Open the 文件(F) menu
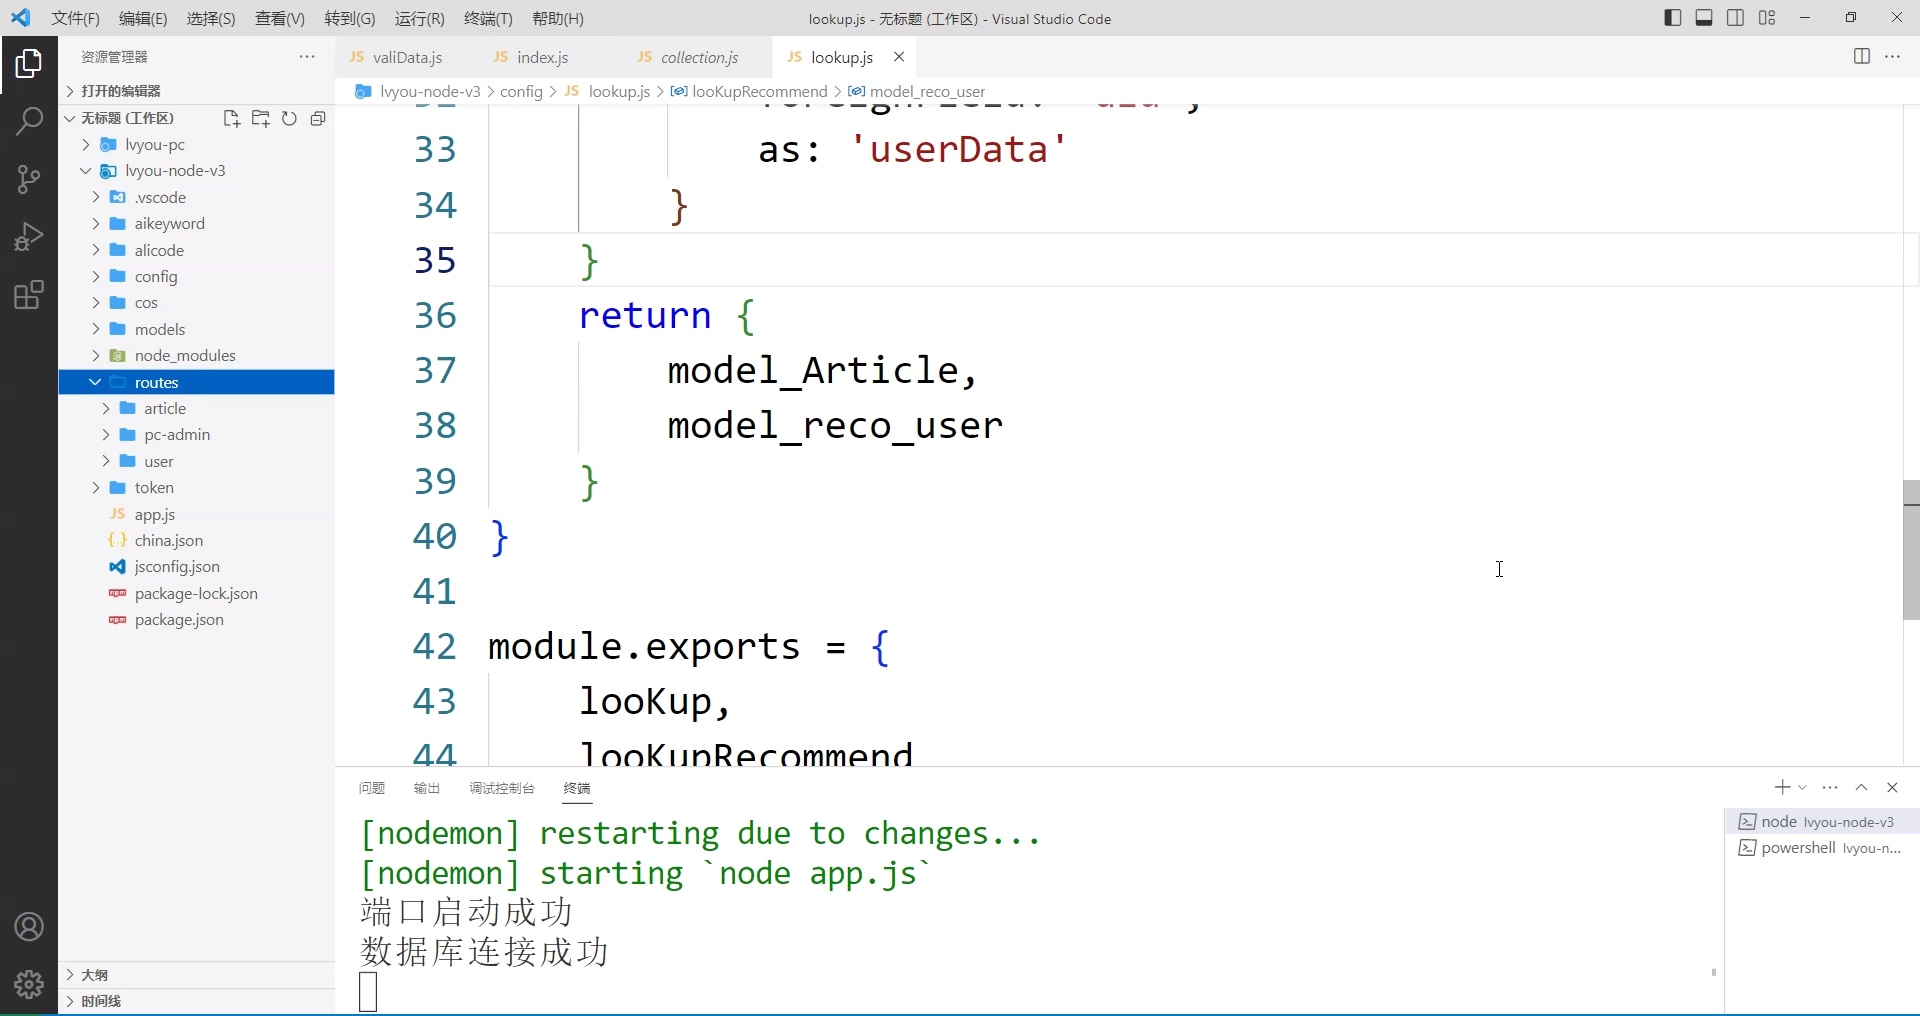This screenshot has width=1920, height=1016. (75, 18)
